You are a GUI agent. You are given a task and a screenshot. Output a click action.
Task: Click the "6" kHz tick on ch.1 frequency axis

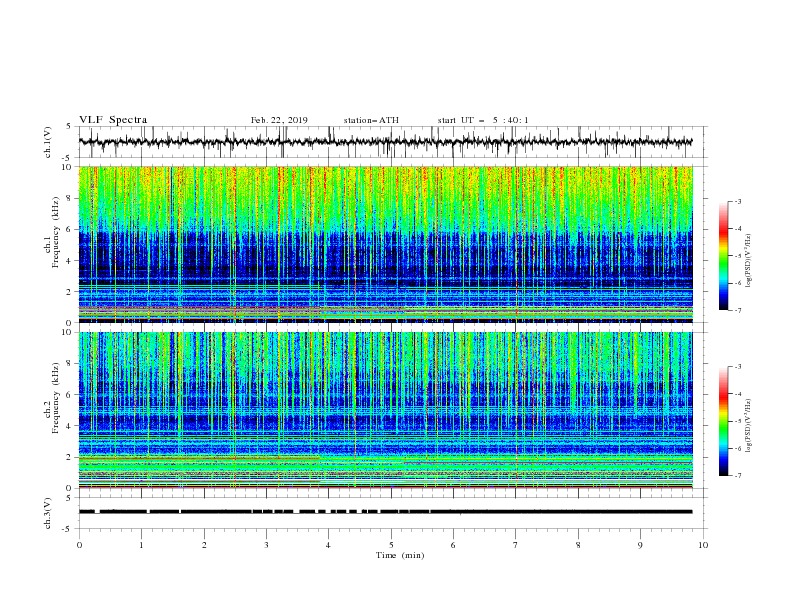tap(70, 229)
